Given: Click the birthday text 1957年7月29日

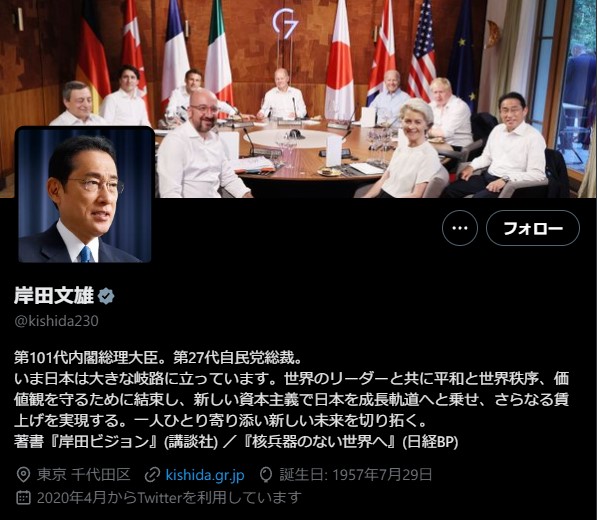Looking at the screenshot, I should pos(382,475).
